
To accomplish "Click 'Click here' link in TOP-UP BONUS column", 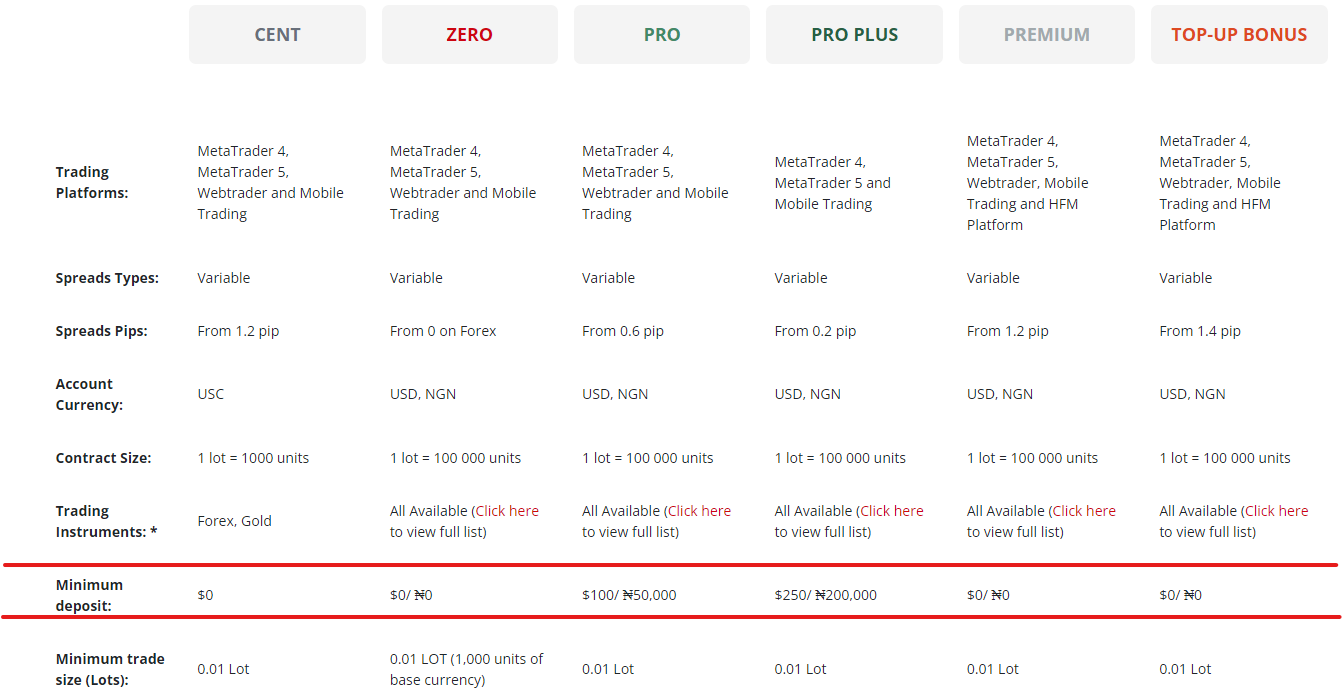I will 1276,511.
